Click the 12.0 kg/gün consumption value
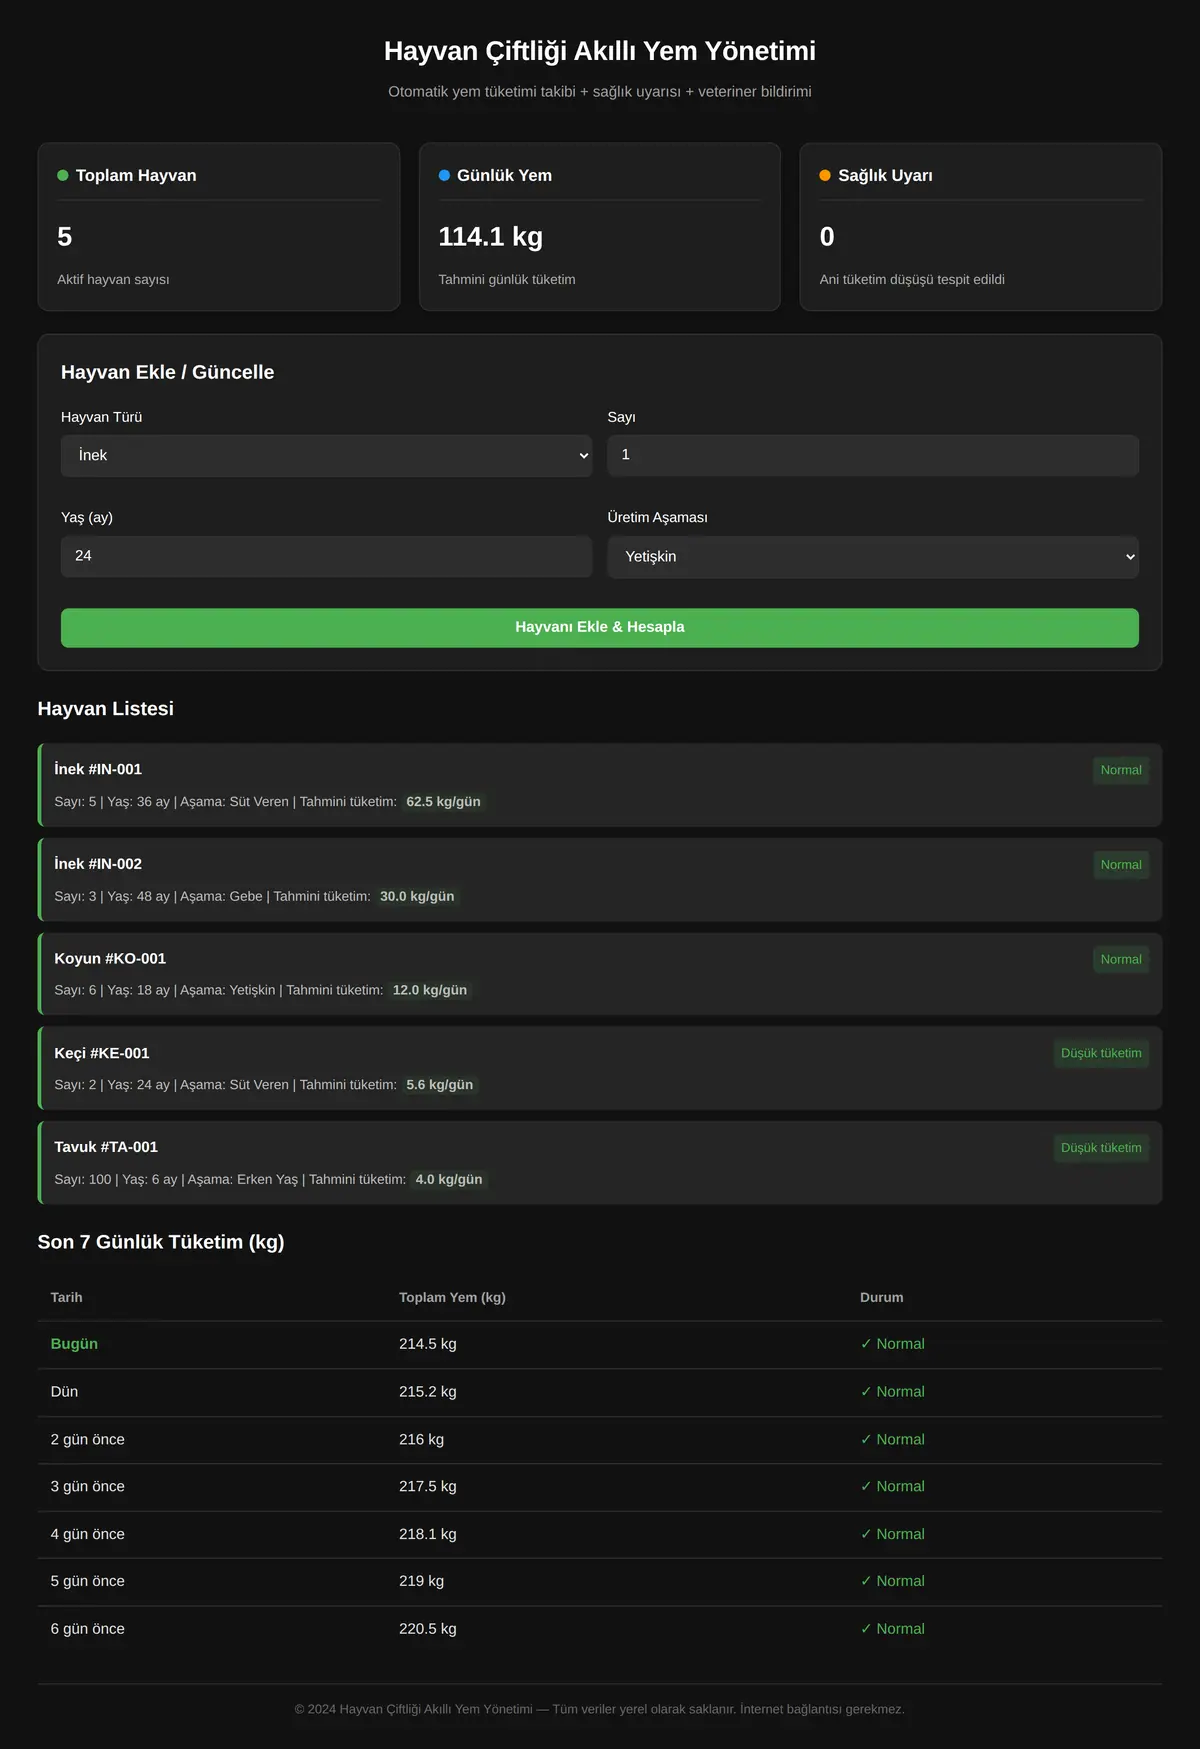Image resolution: width=1200 pixels, height=1749 pixels. pyautogui.click(x=430, y=990)
